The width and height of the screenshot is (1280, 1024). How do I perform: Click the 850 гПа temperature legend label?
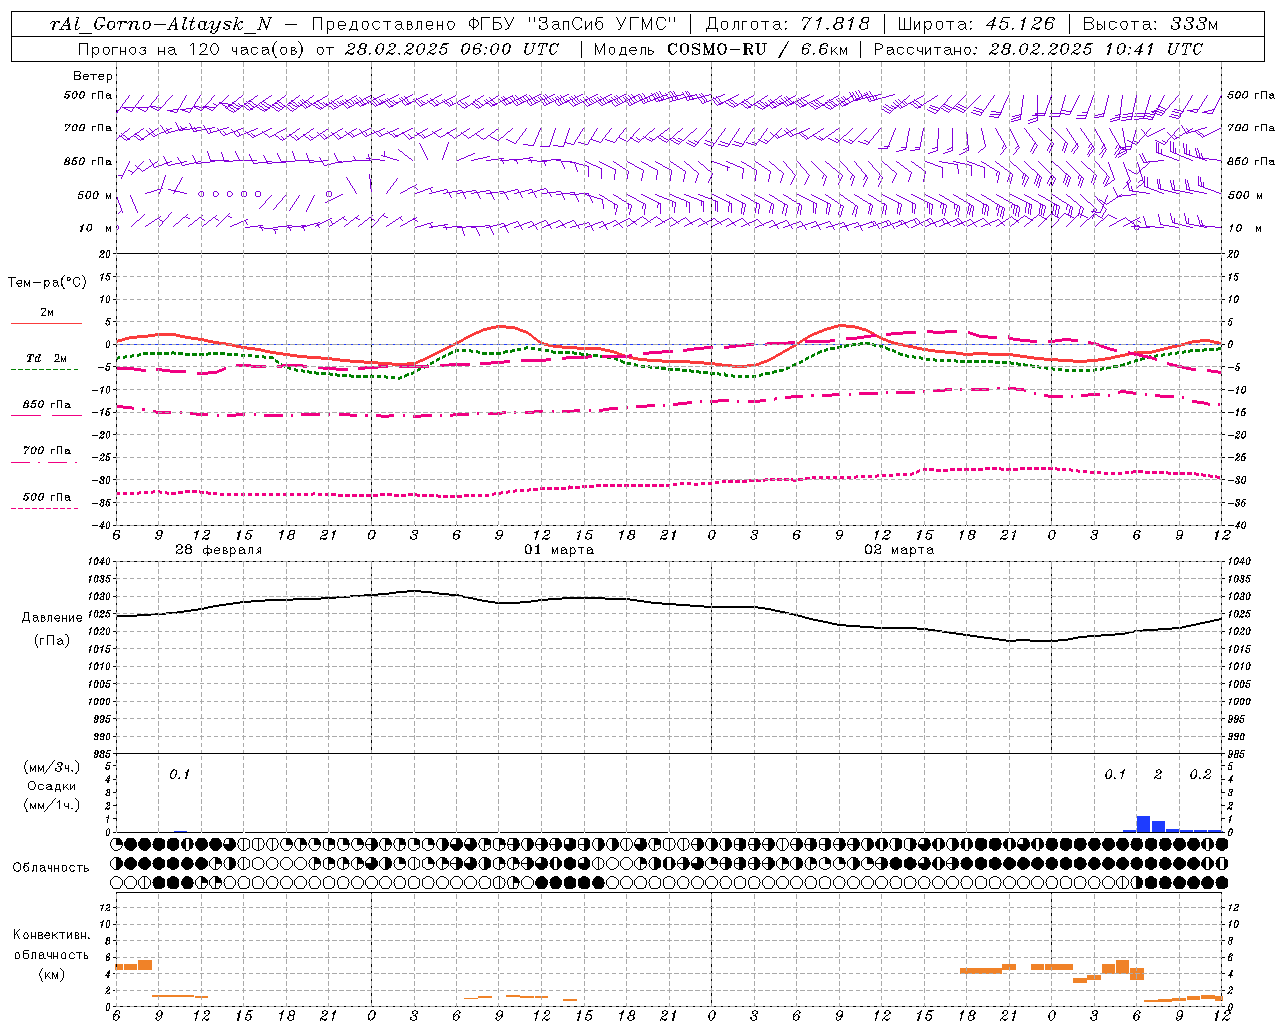(47, 405)
